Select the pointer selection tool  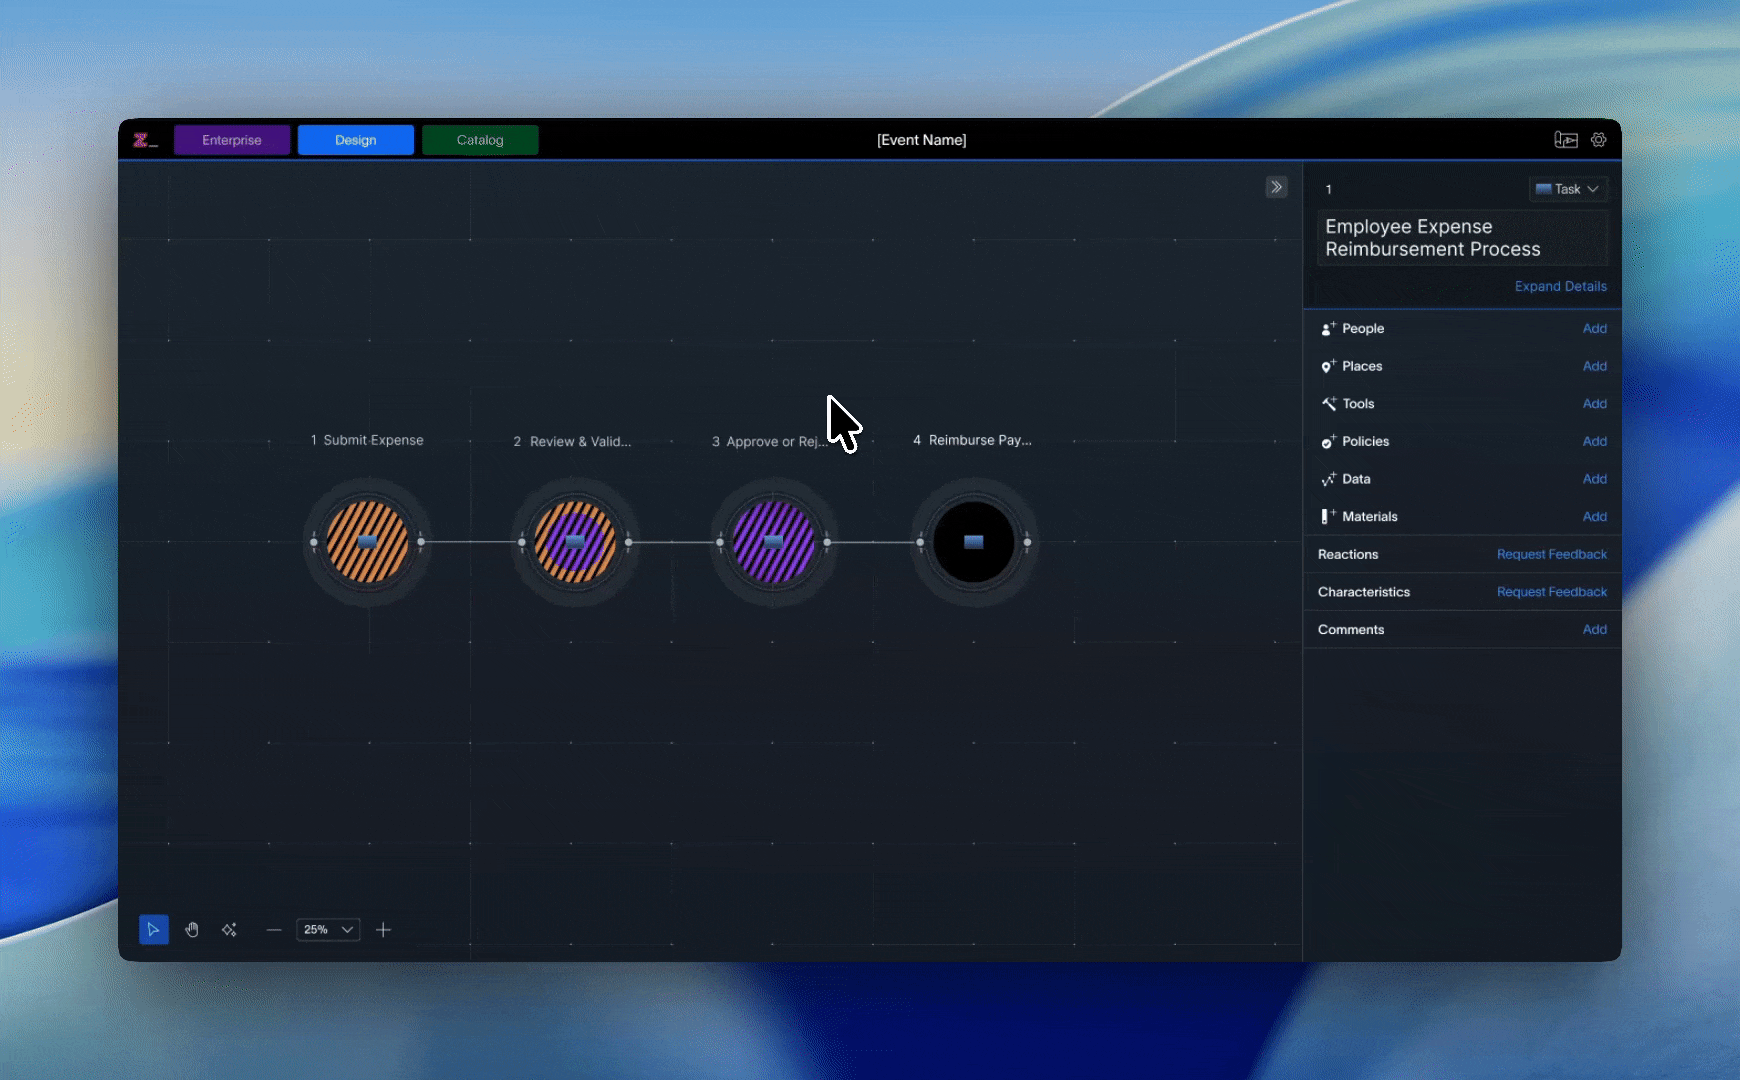[153, 930]
